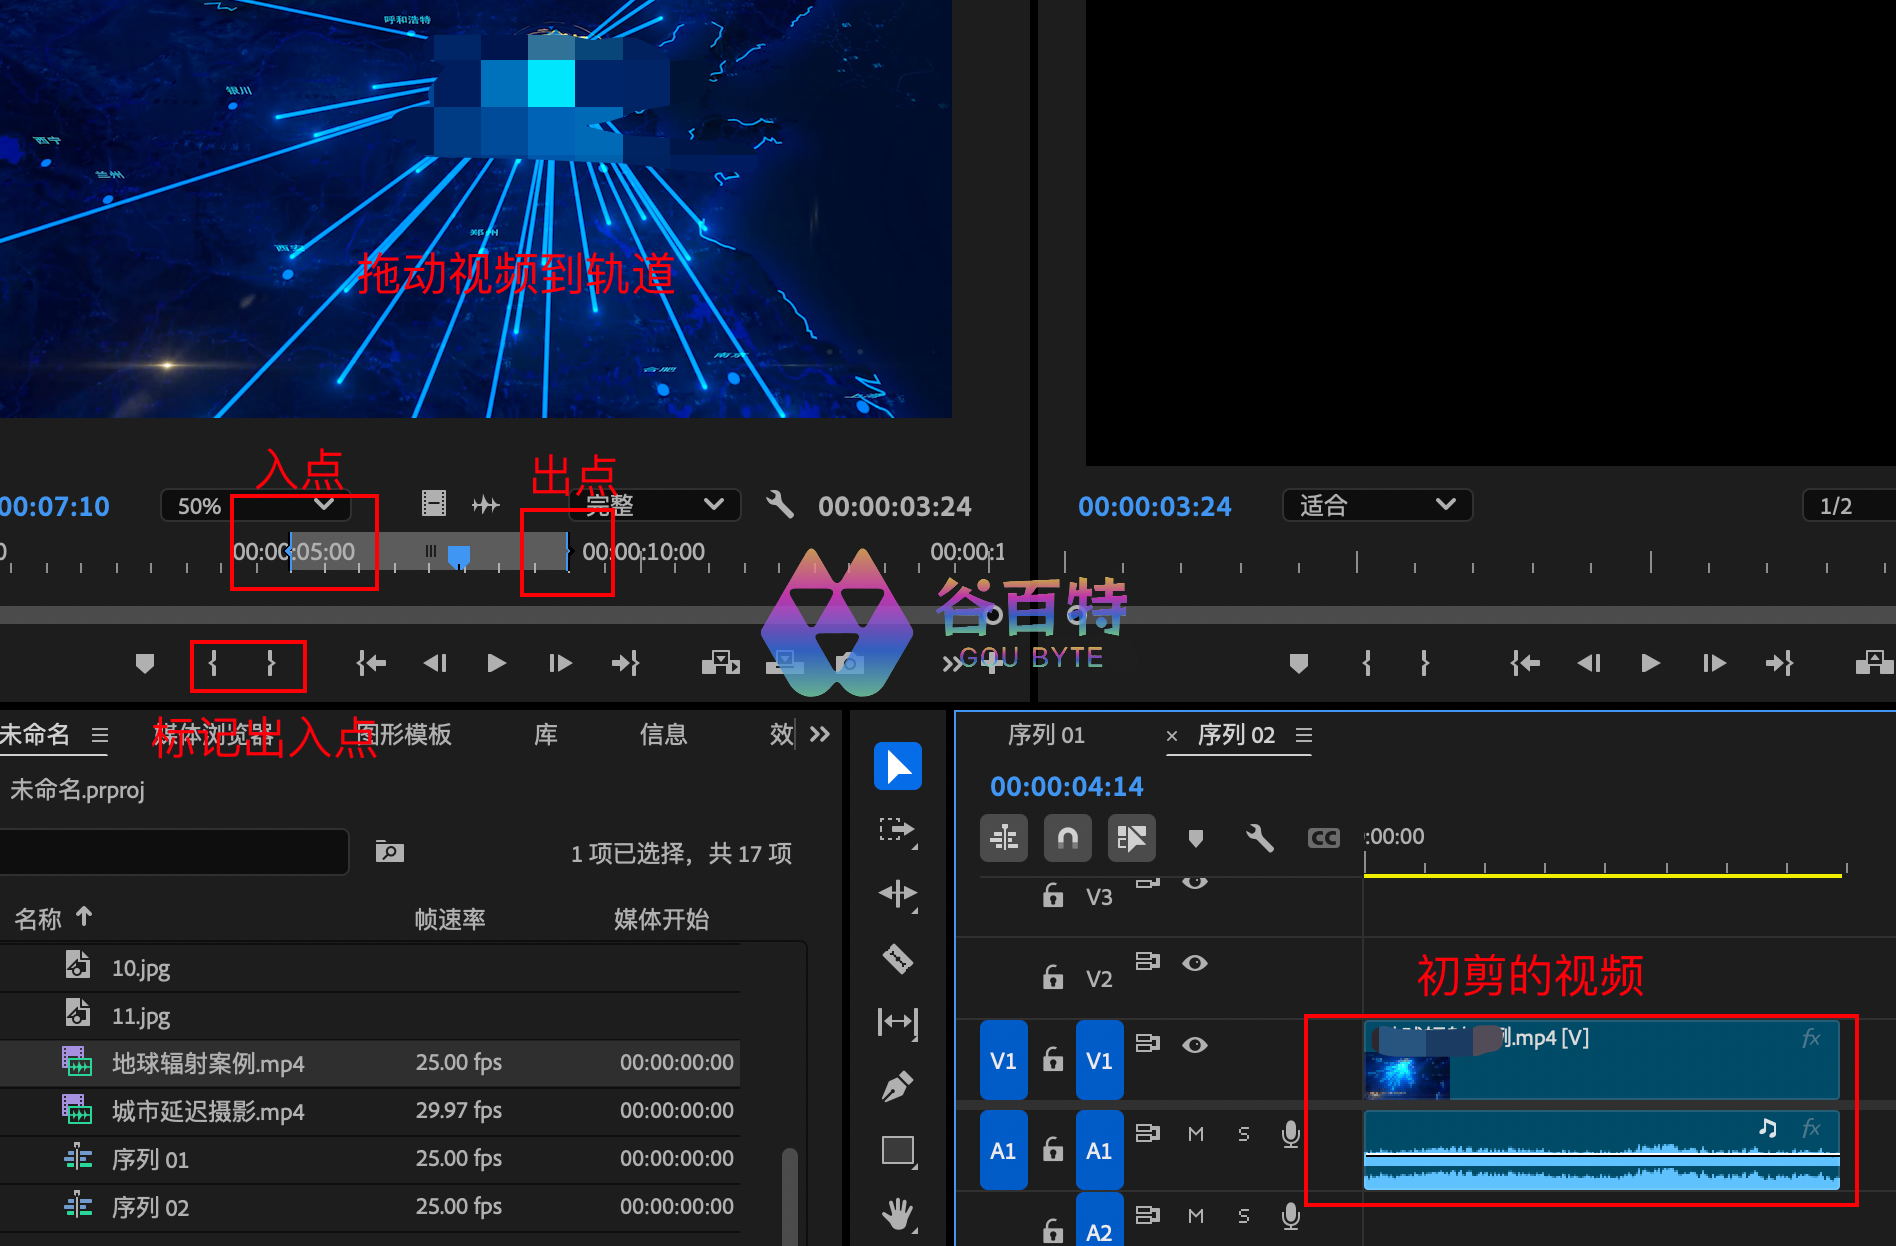Click Mark In button in source monitor
The width and height of the screenshot is (1896, 1246).
pos(213,663)
